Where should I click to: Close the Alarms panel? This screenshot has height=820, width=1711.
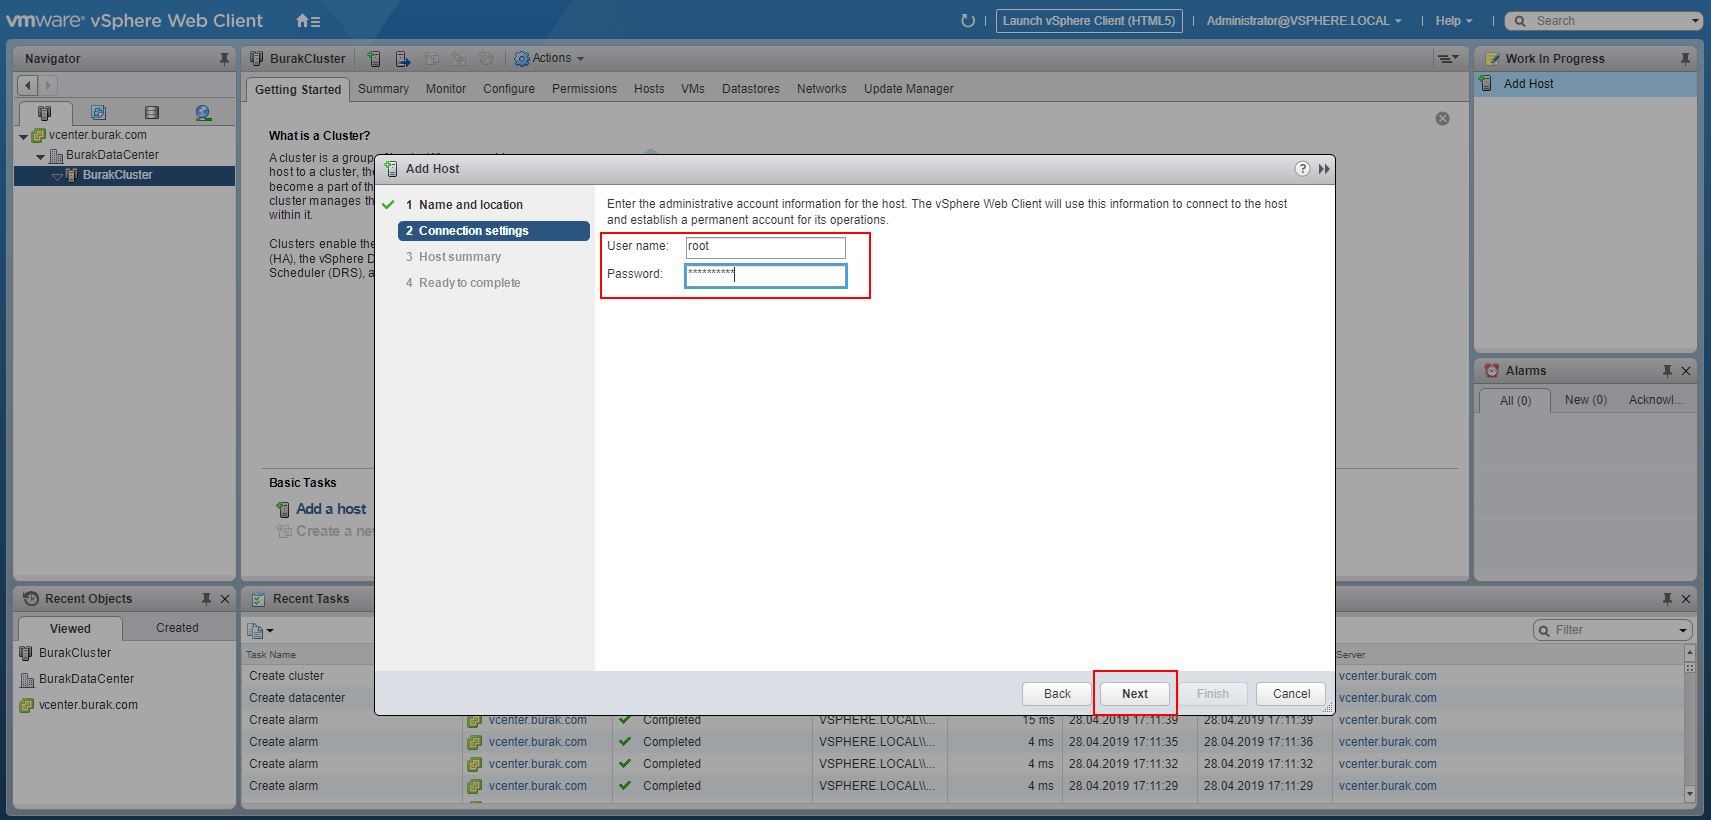coord(1686,371)
